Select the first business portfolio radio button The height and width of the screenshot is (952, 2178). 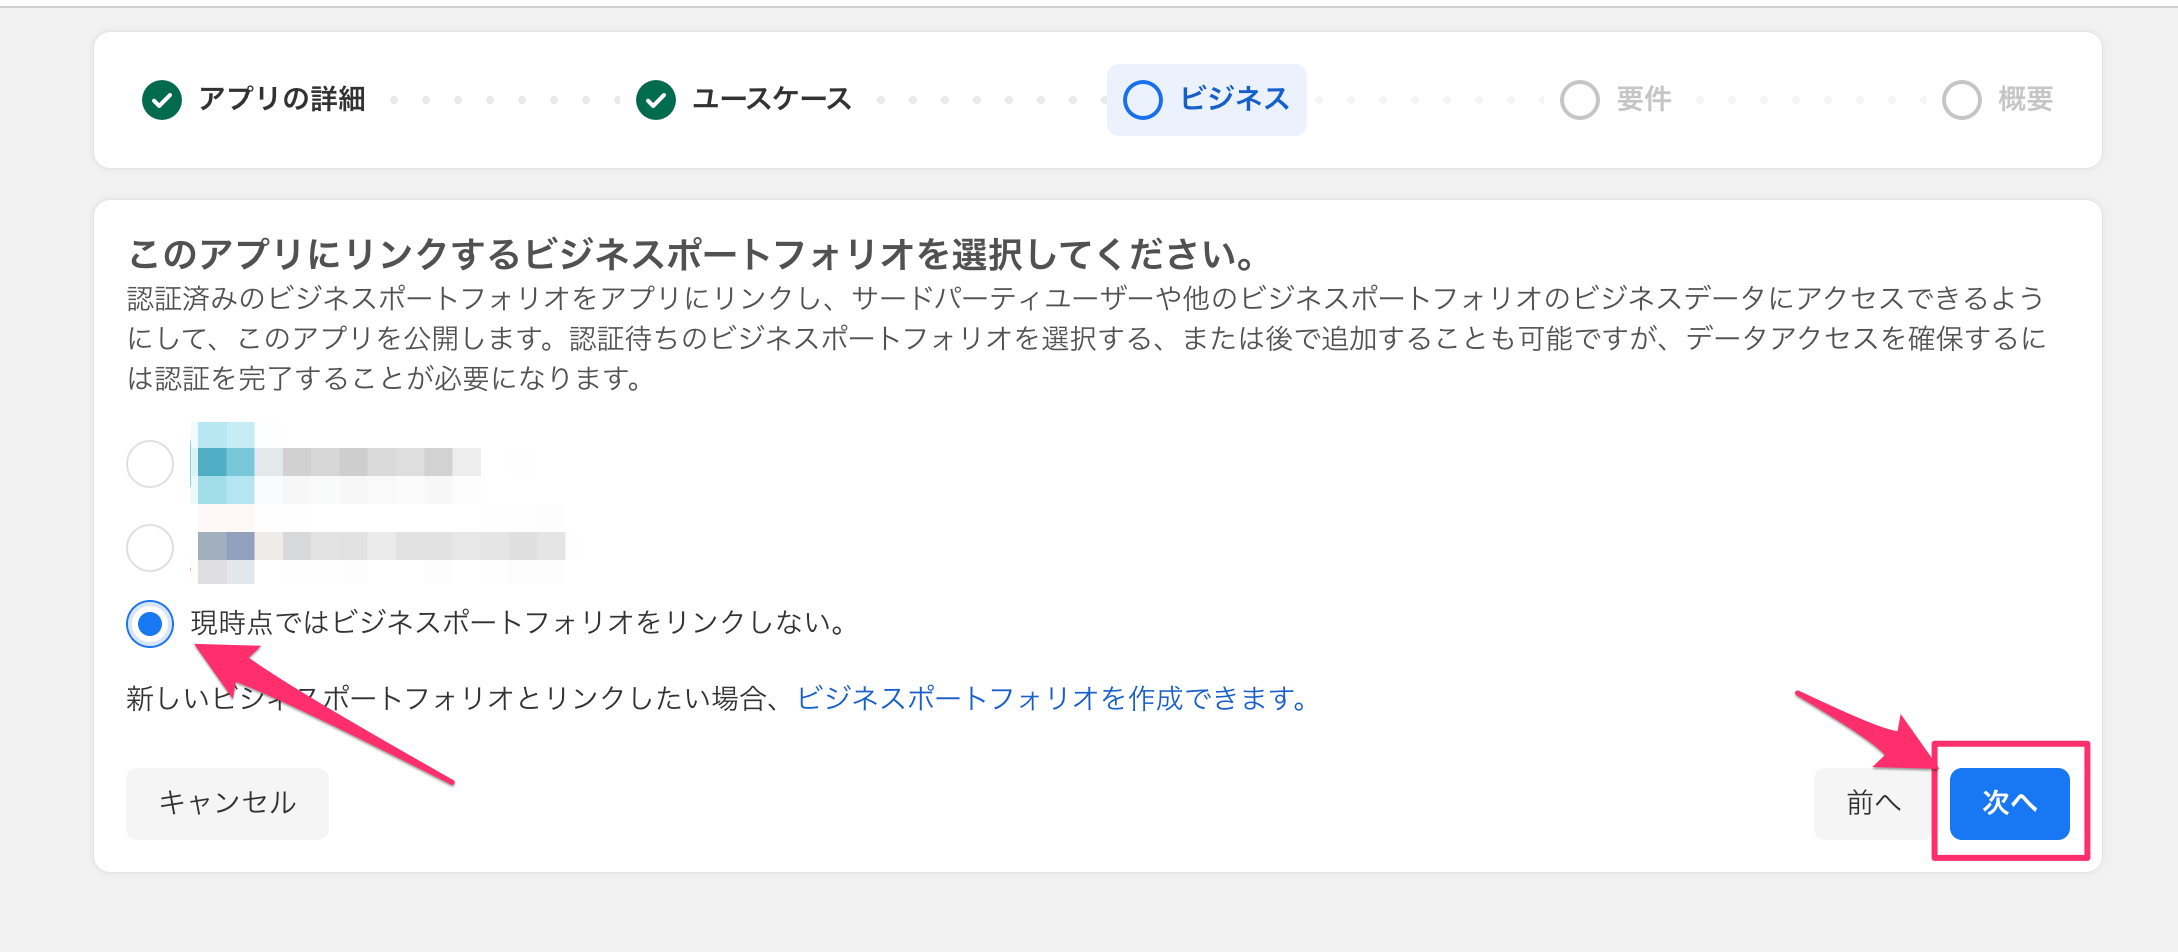[150, 464]
